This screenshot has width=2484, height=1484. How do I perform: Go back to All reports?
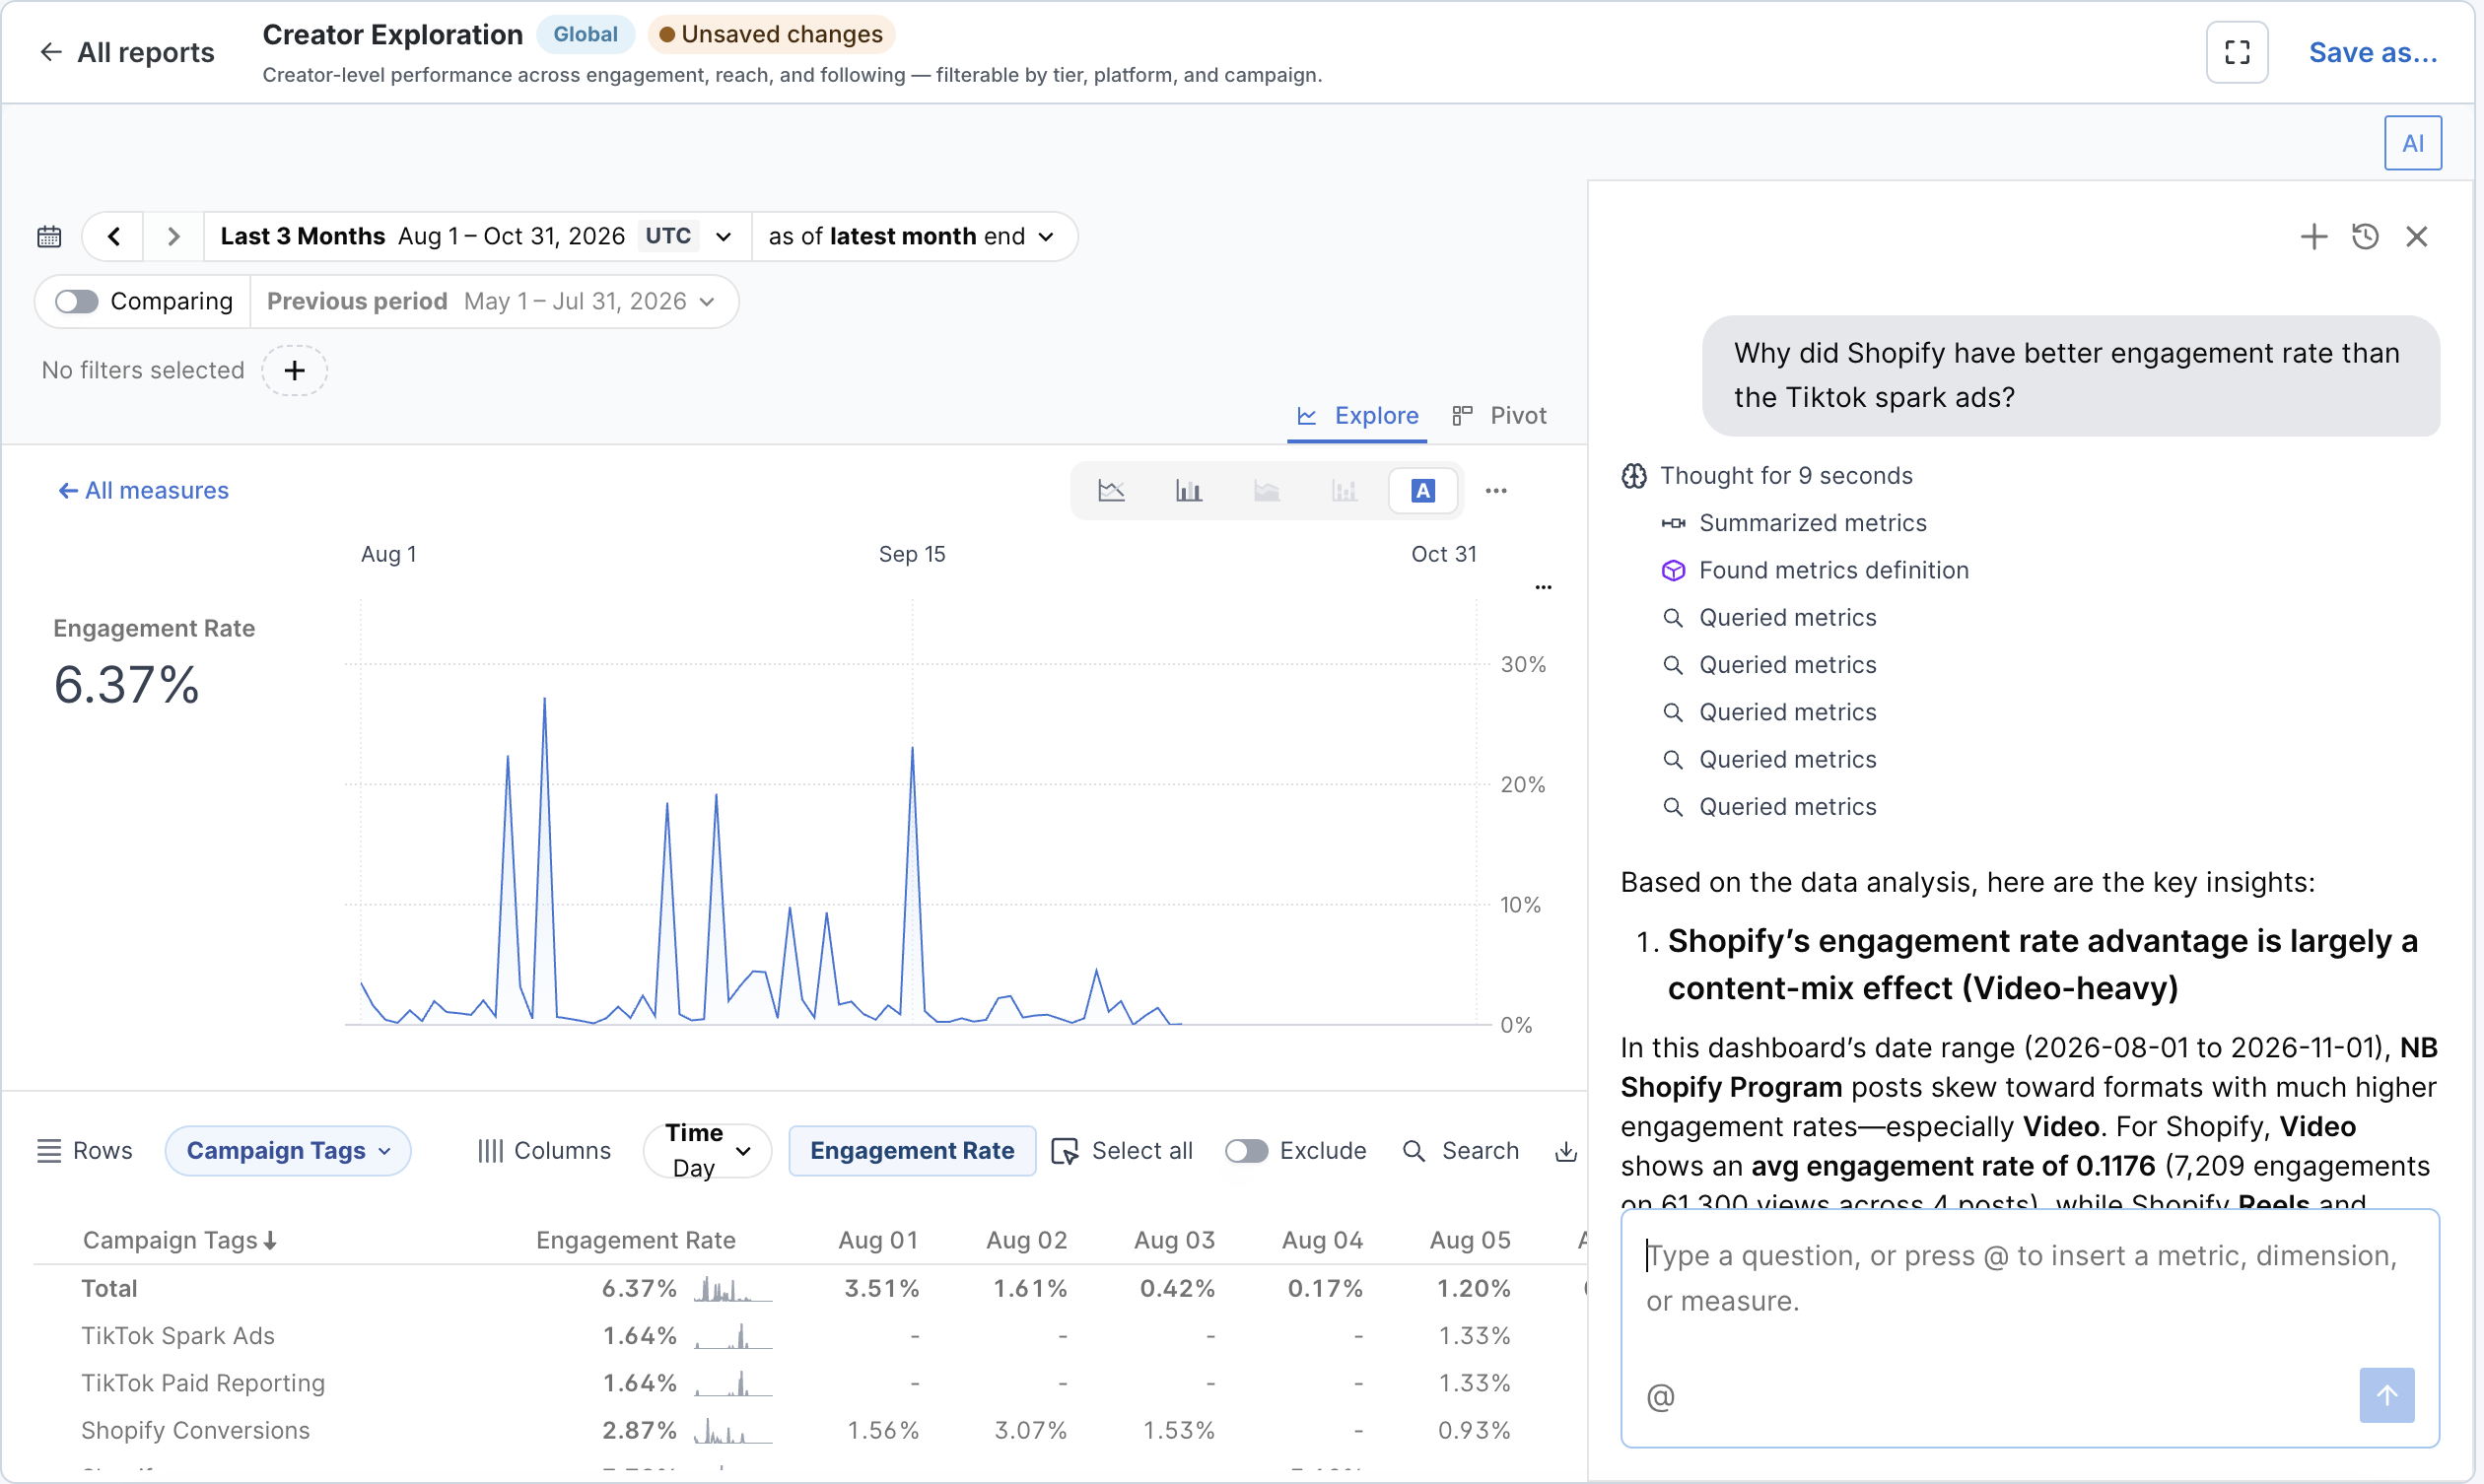point(126,52)
